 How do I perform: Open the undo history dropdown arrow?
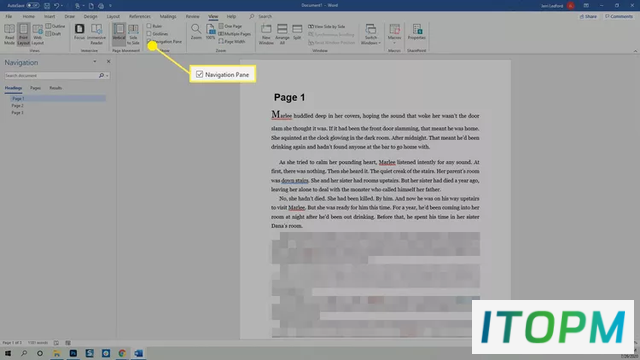[62, 6]
